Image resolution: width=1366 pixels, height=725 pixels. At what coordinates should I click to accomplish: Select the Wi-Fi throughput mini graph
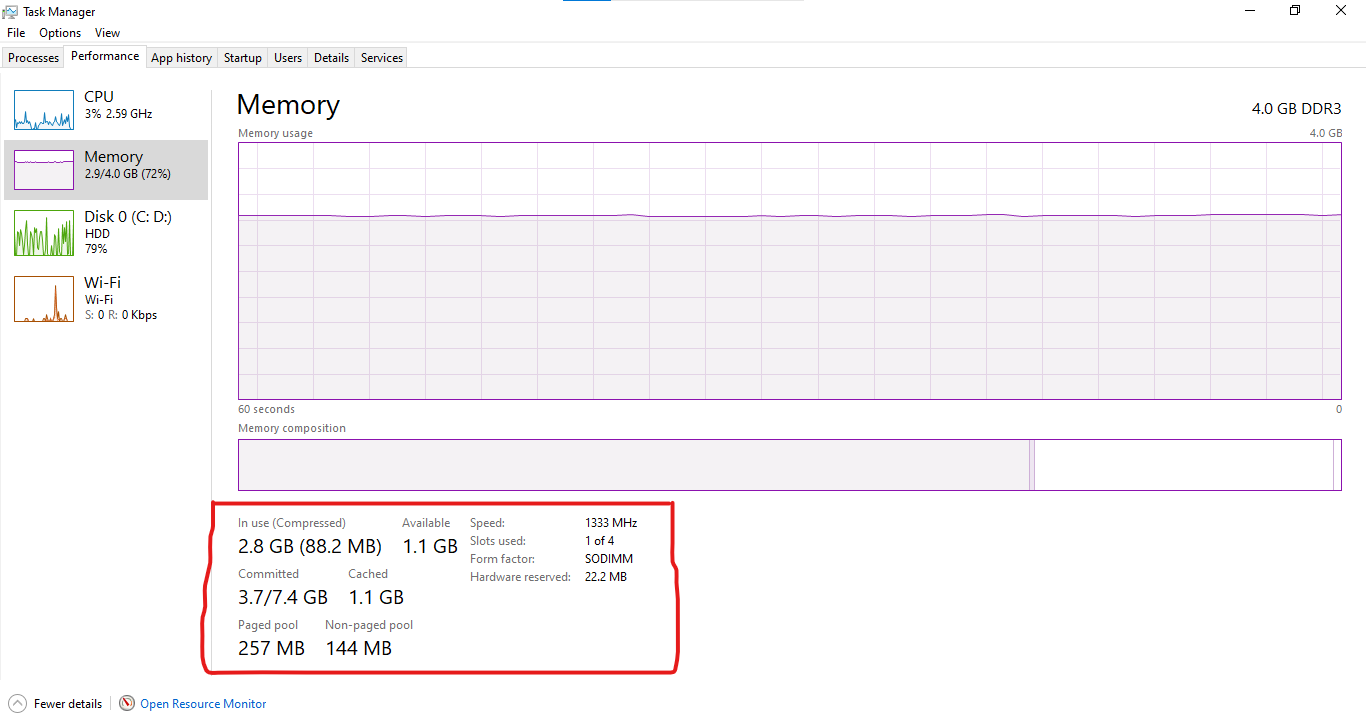coord(44,299)
